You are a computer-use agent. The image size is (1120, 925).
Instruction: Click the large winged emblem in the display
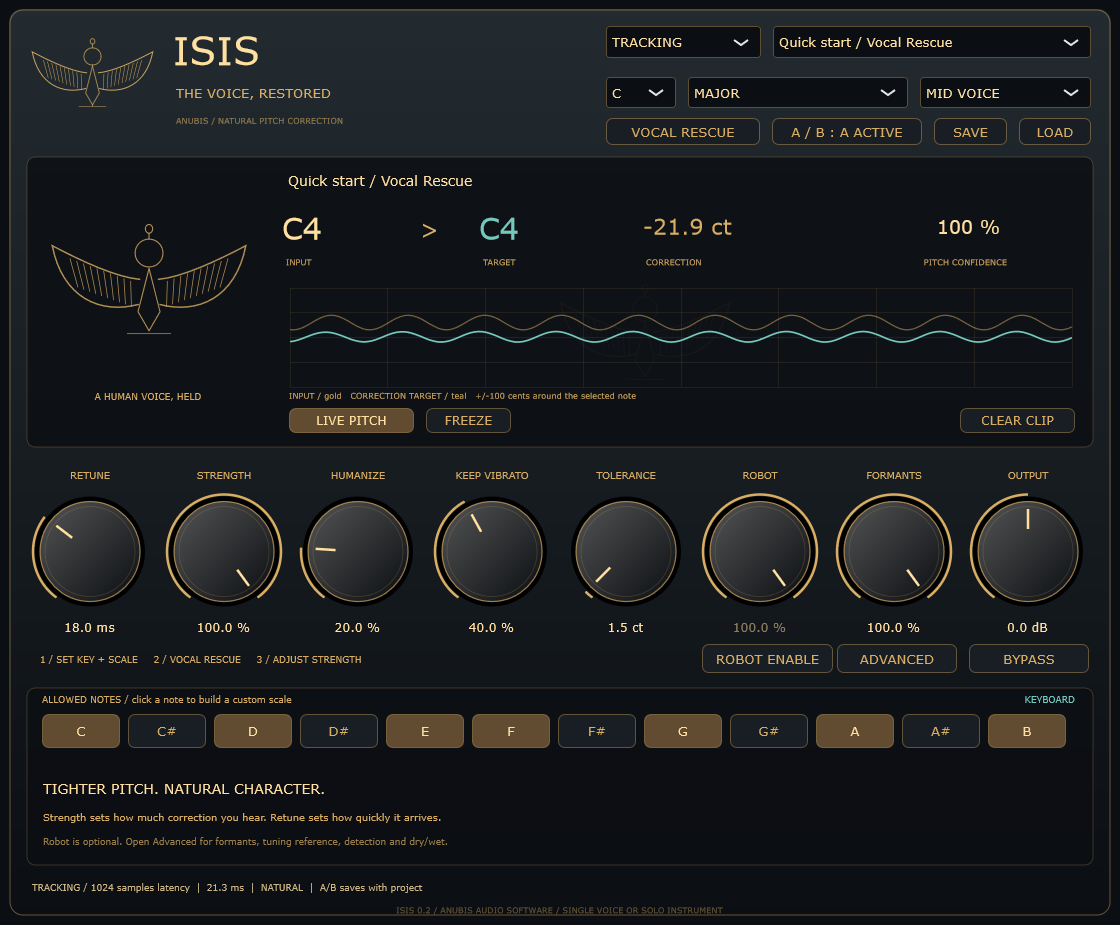click(x=149, y=280)
